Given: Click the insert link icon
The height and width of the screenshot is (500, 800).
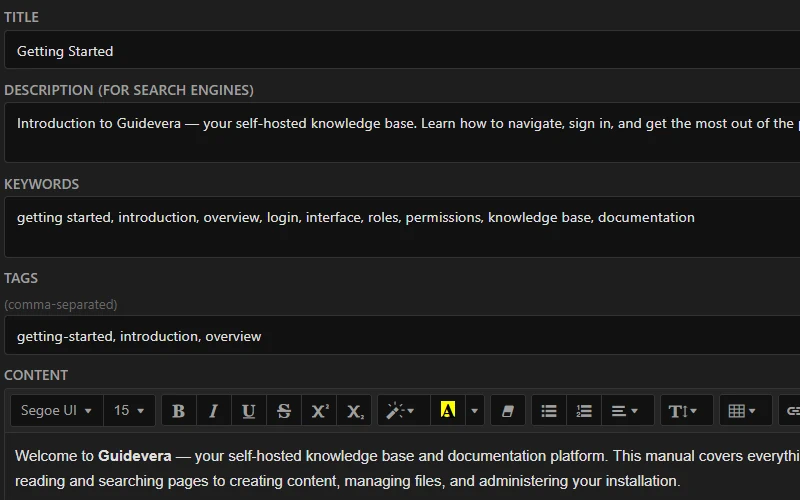Looking at the screenshot, I should click(792, 411).
